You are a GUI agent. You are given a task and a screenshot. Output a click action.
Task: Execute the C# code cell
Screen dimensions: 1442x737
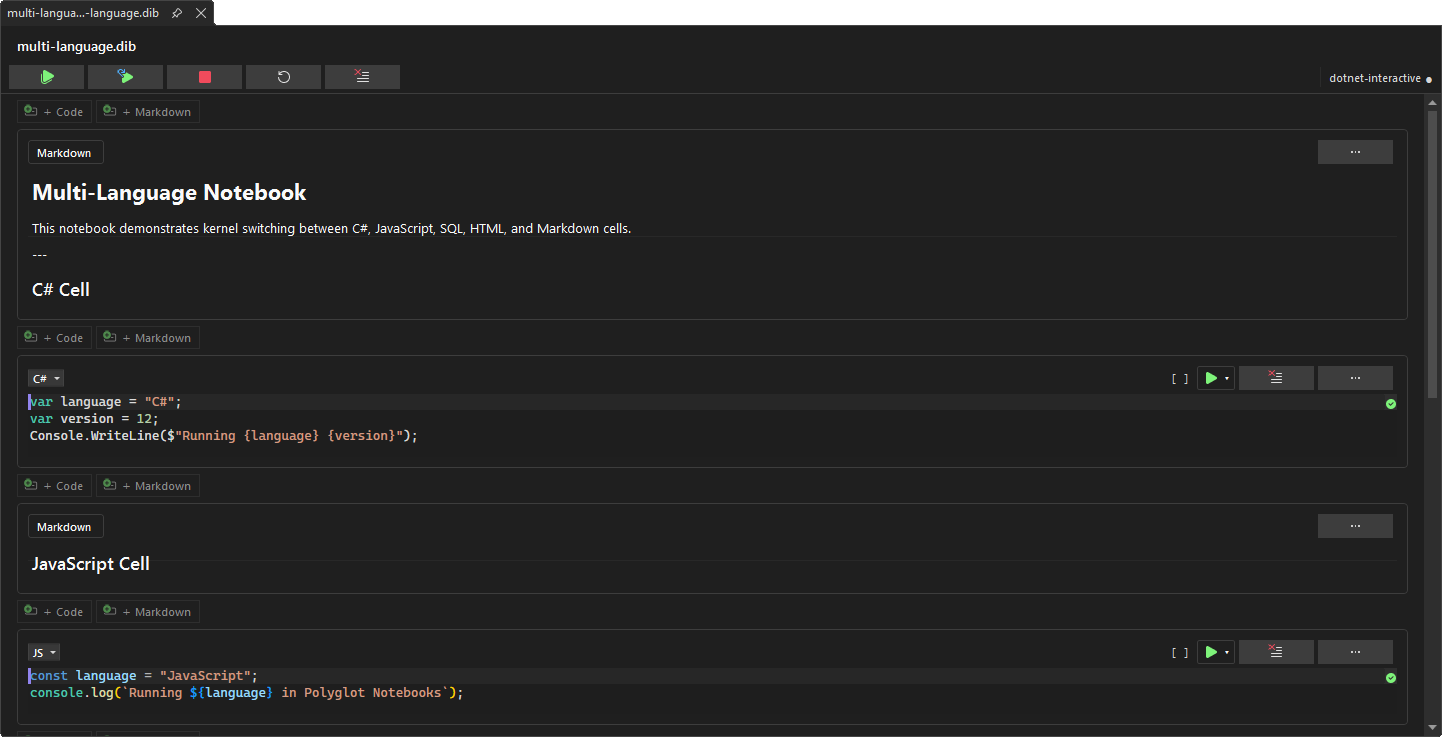point(1211,377)
